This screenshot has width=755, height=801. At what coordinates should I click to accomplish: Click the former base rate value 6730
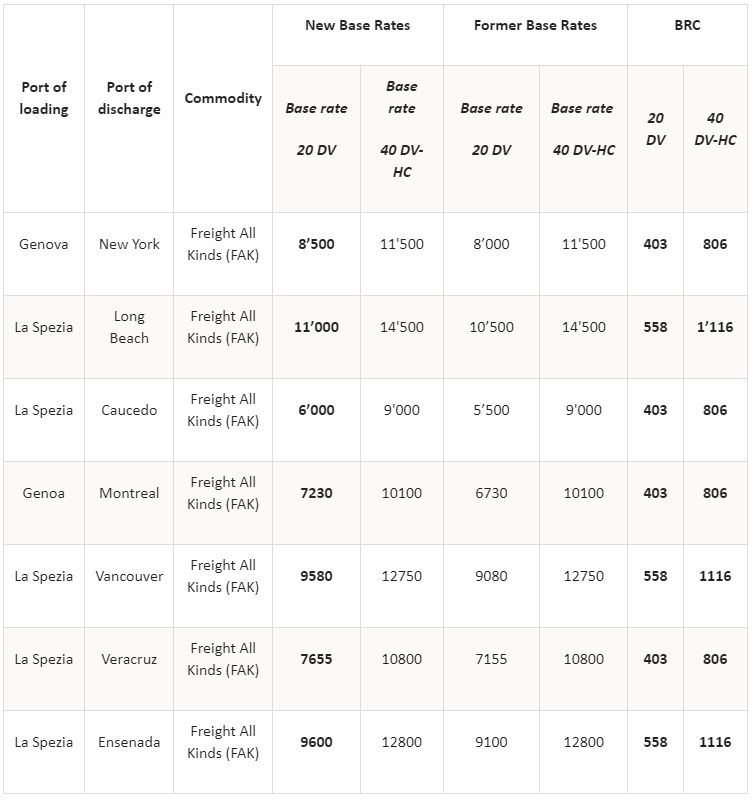[x=491, y=493]
